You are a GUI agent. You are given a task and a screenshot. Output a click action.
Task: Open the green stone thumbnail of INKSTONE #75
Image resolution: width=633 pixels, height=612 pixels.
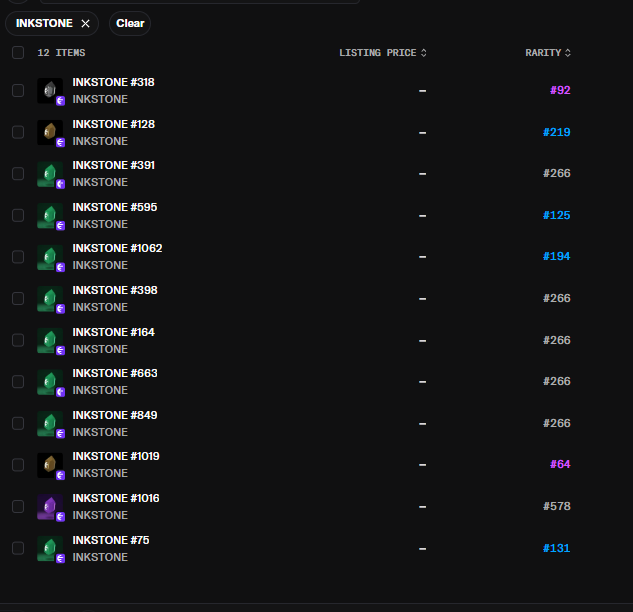pyautogui.click(x=50, y=548)
